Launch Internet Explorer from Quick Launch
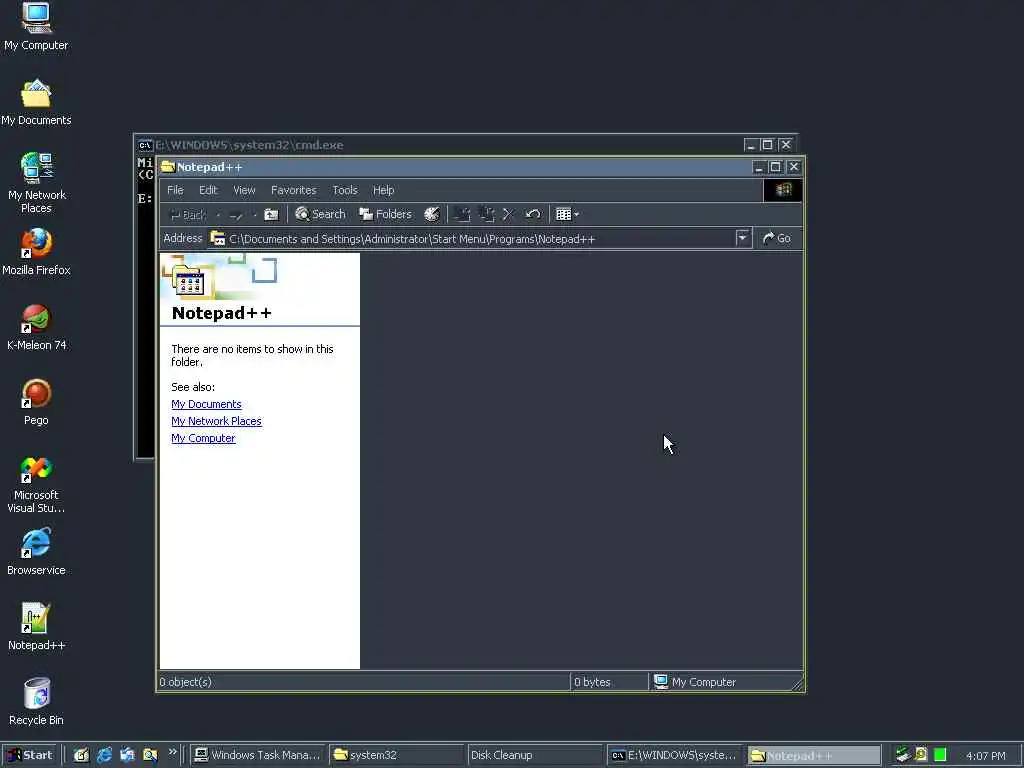This screenshot has height=768, width=1024. [x=104, y=755]
